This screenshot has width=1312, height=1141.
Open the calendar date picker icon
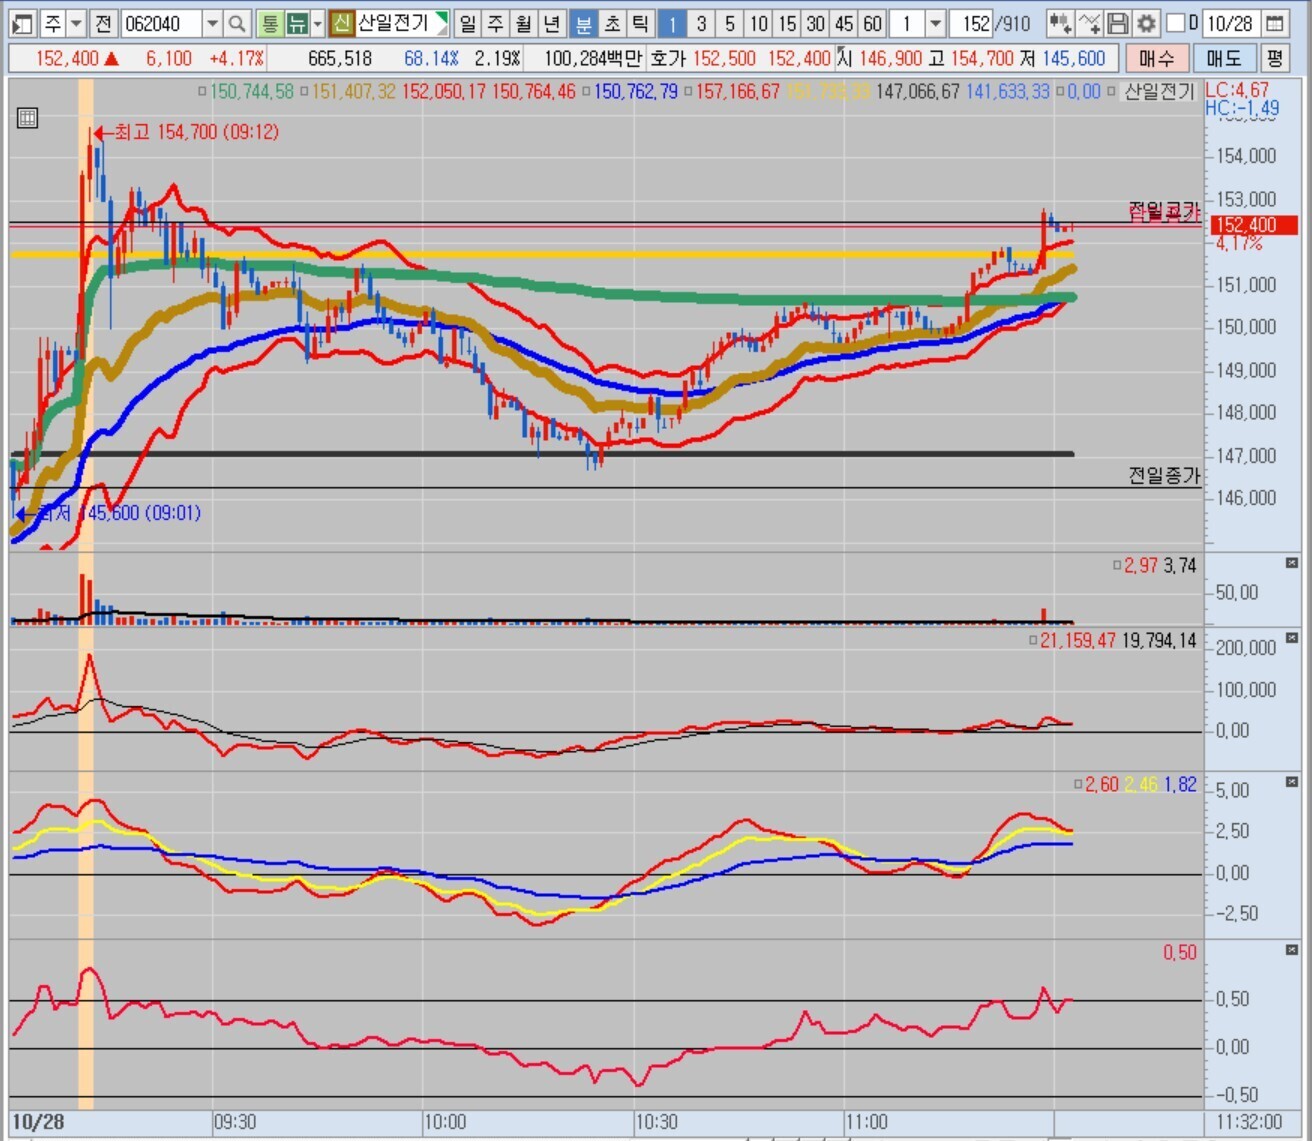(x=1274, y=23)
